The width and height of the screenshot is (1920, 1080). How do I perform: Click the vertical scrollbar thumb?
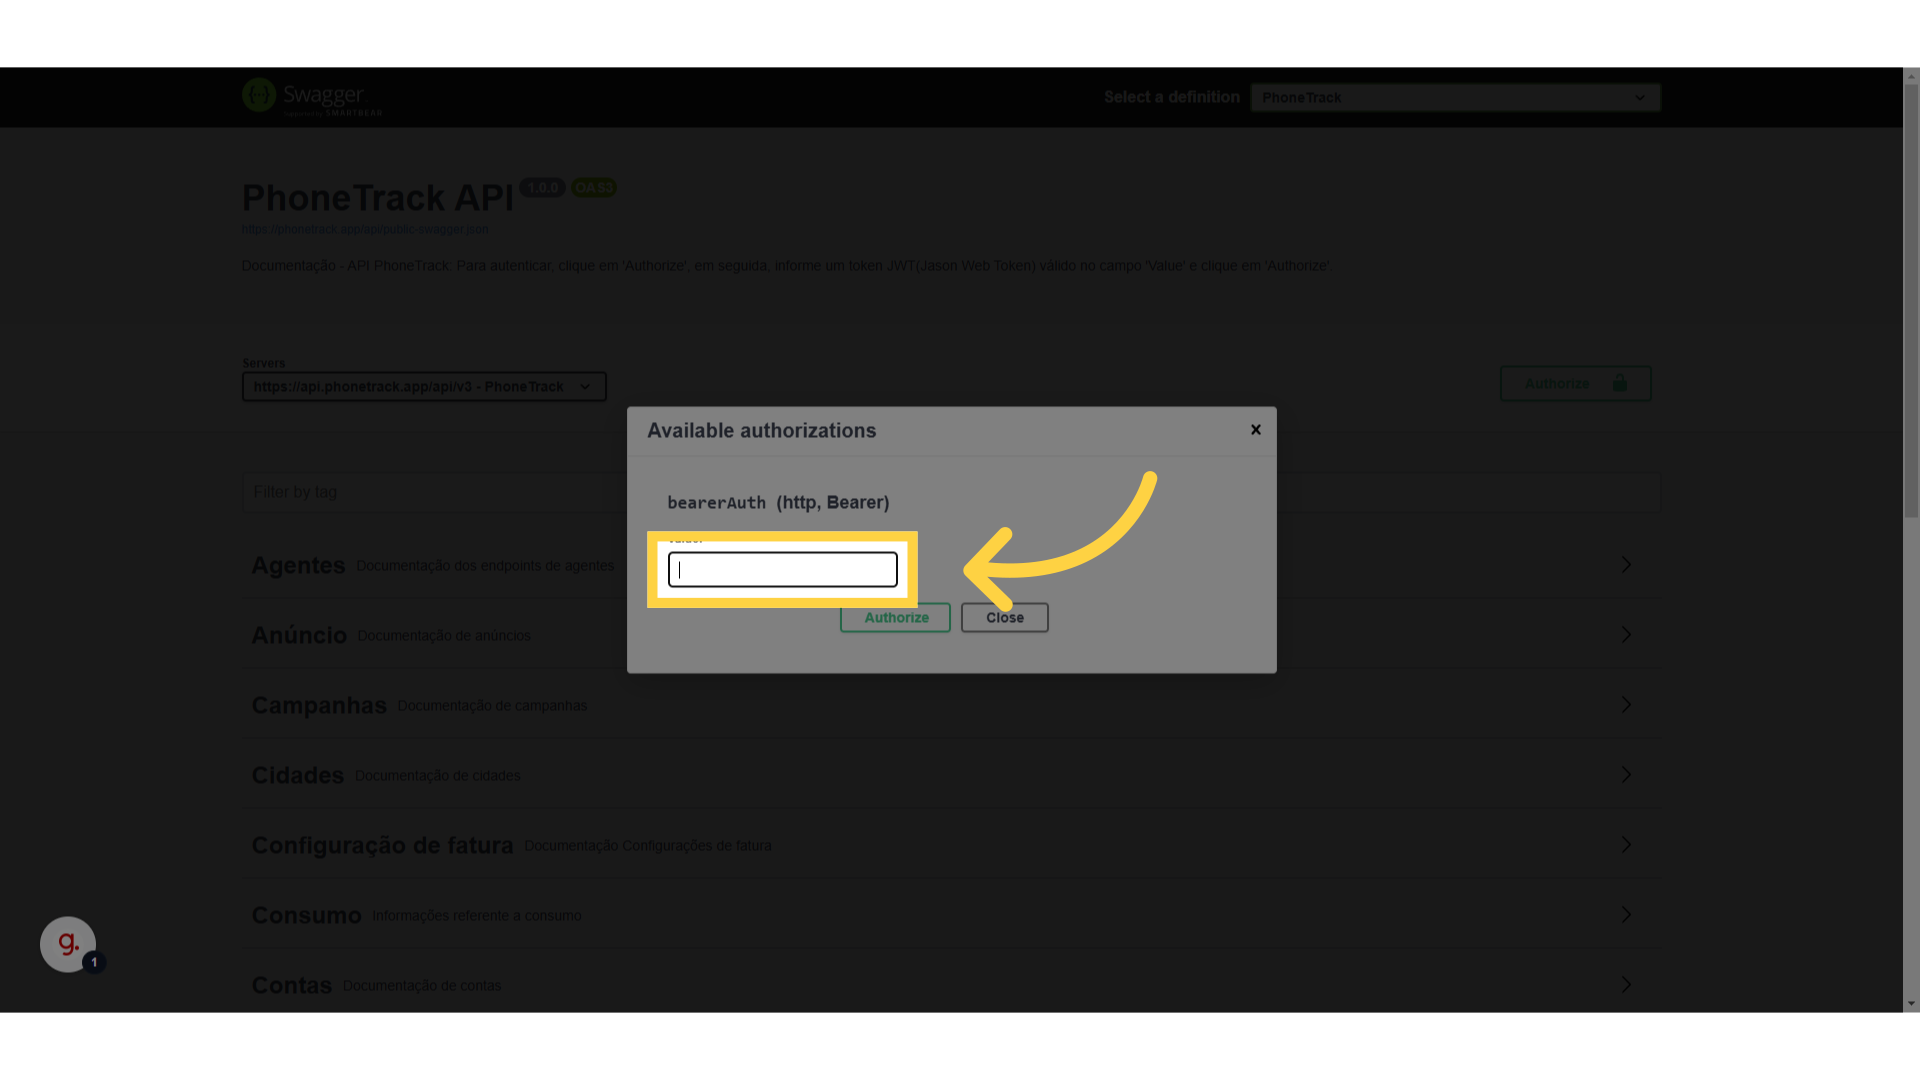point(1911,300)
